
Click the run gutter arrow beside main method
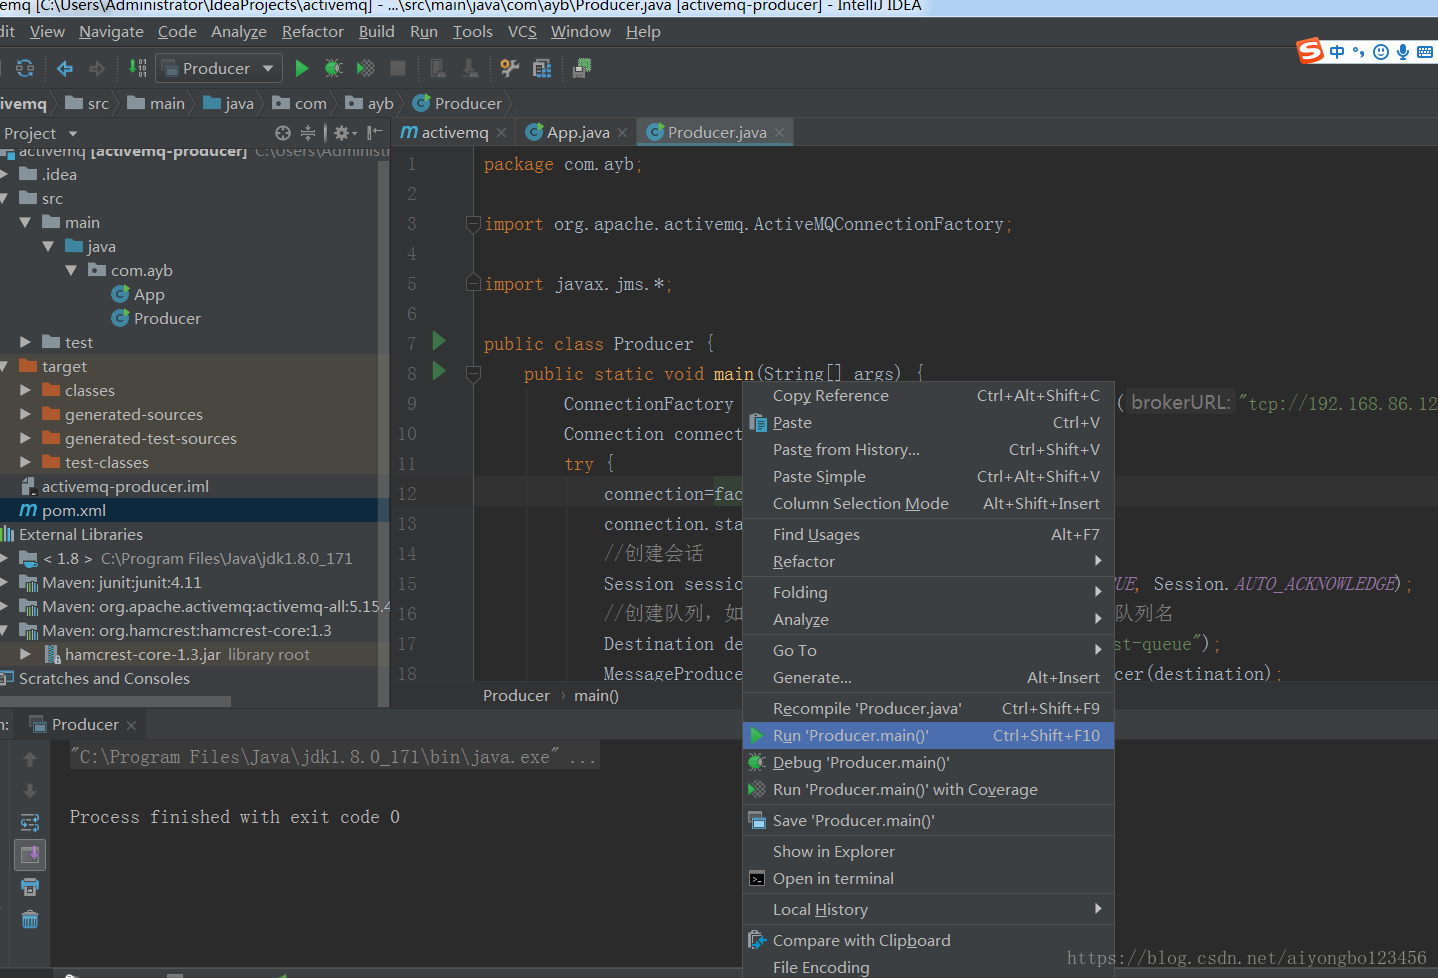(x=439, y=371)
